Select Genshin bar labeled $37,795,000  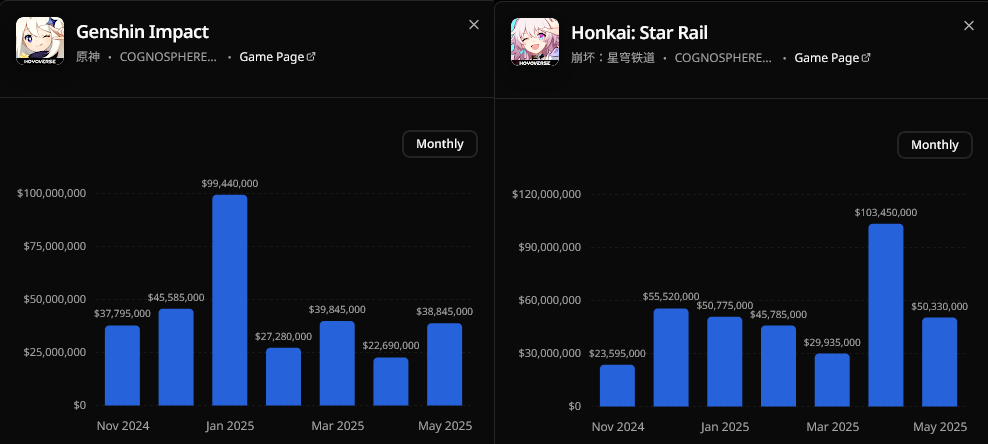(122, 365)
